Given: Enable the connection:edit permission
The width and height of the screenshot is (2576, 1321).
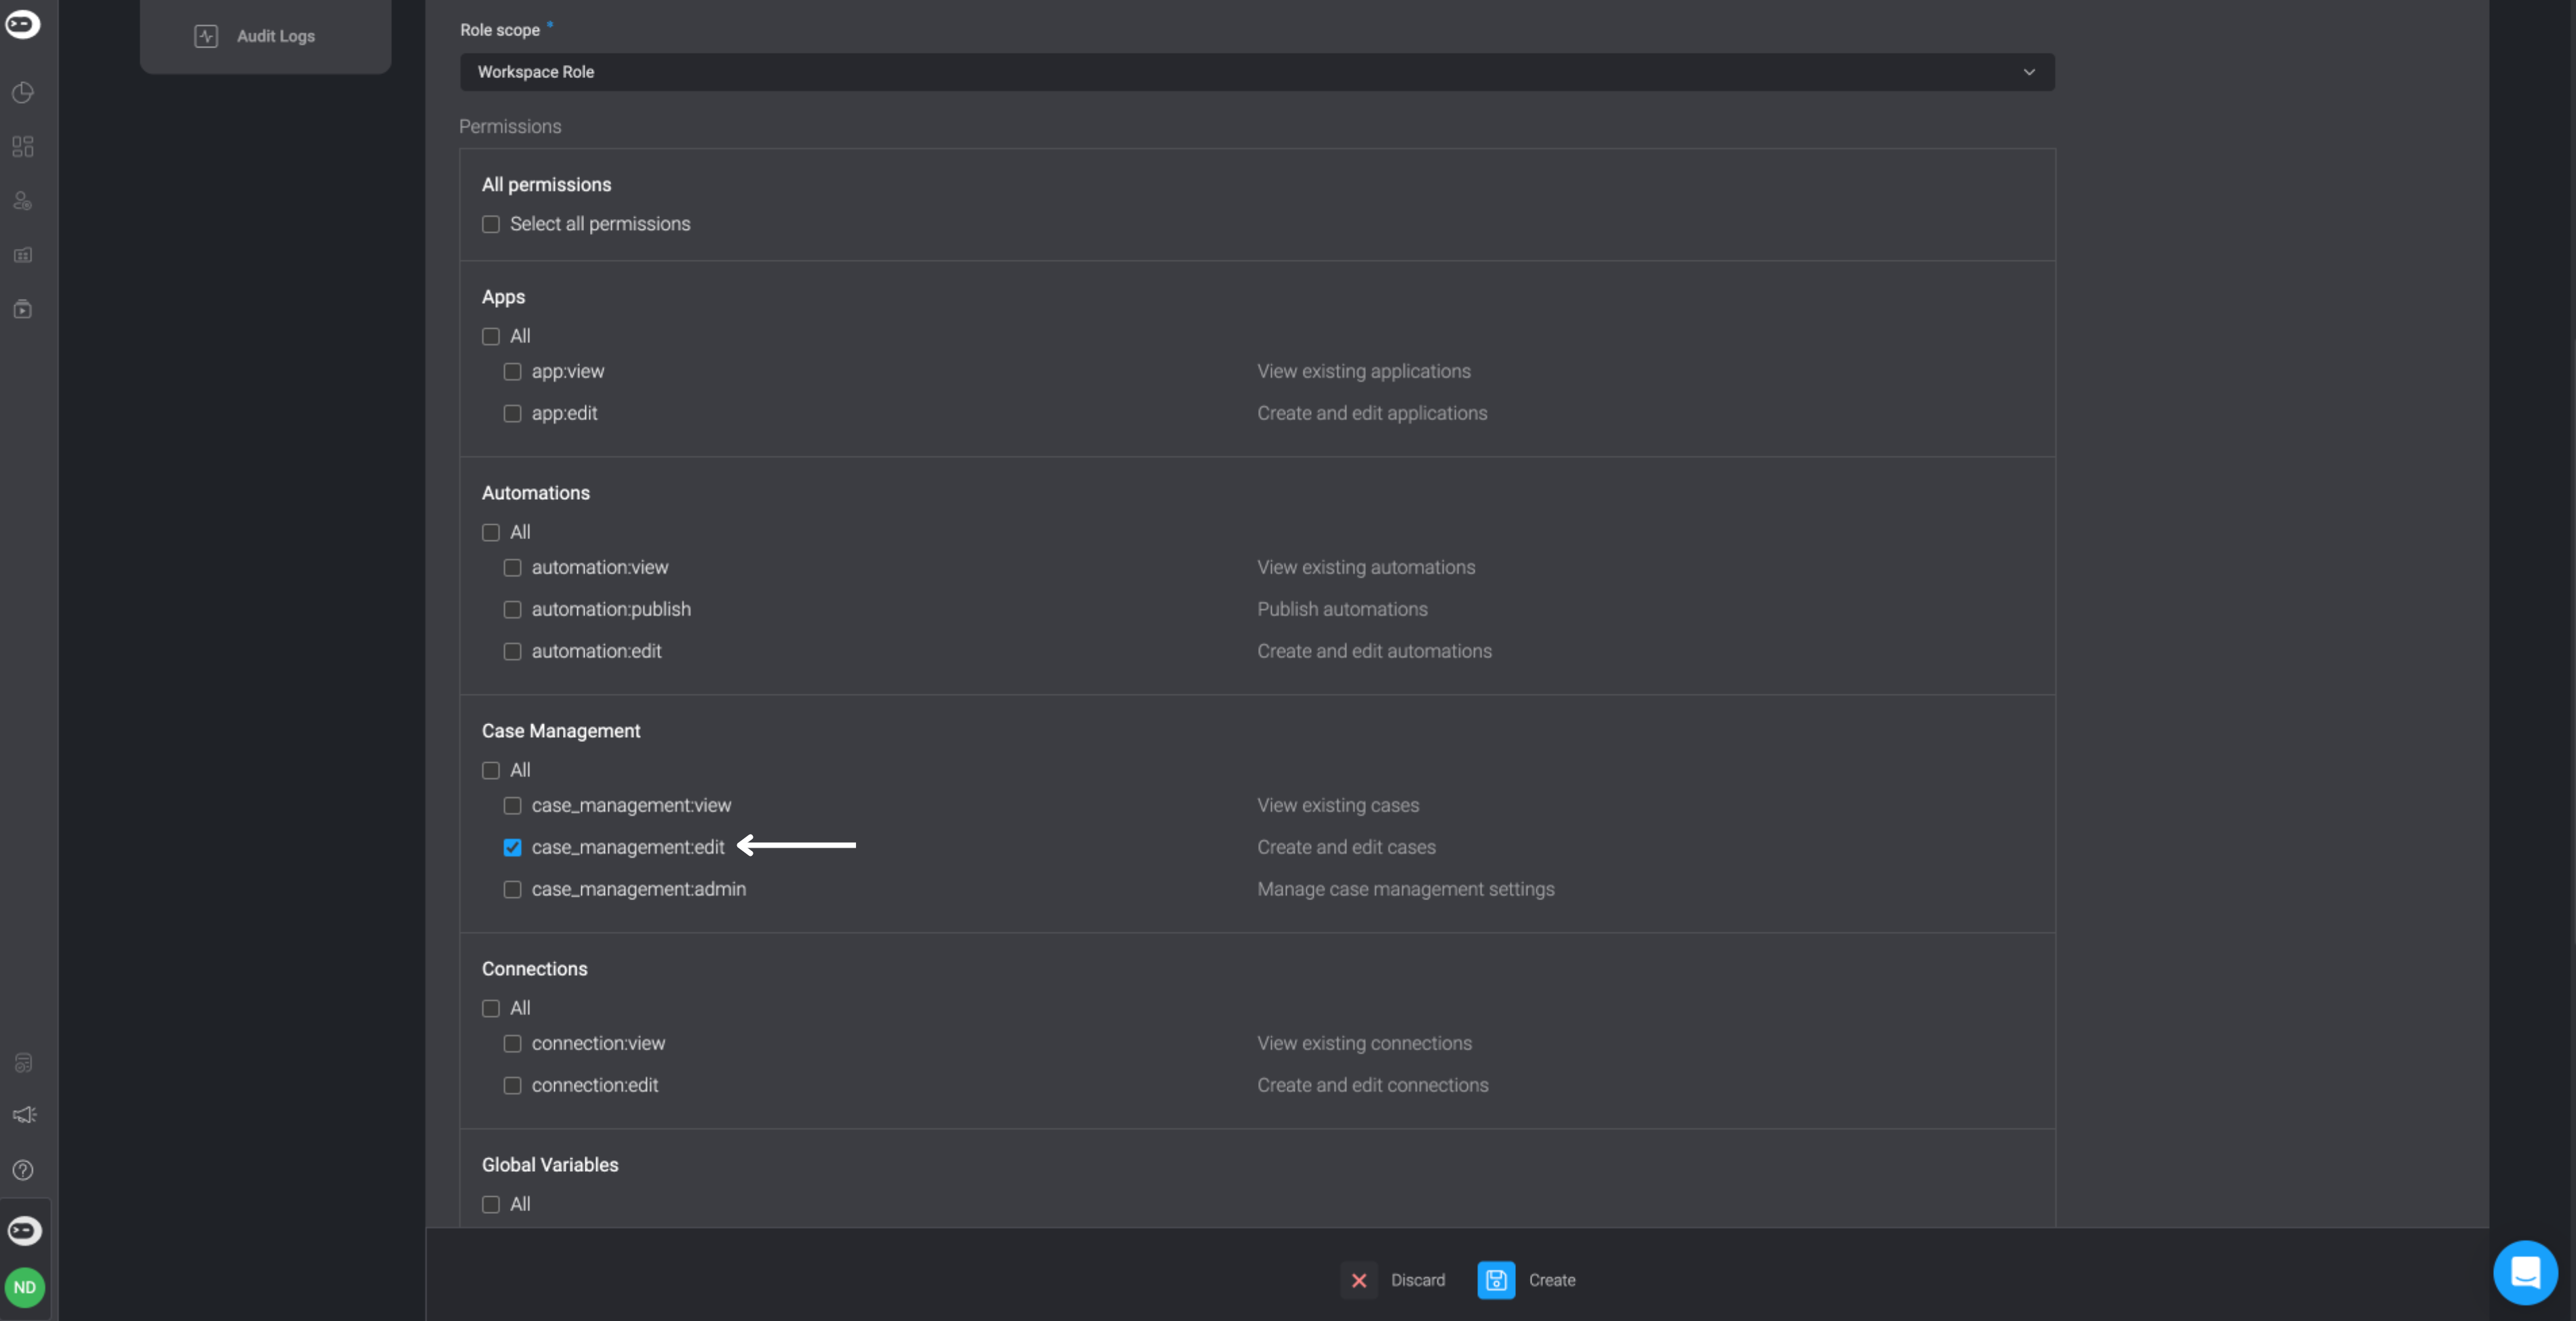Looking at the screenshot, I should (x=512, y=1085).
